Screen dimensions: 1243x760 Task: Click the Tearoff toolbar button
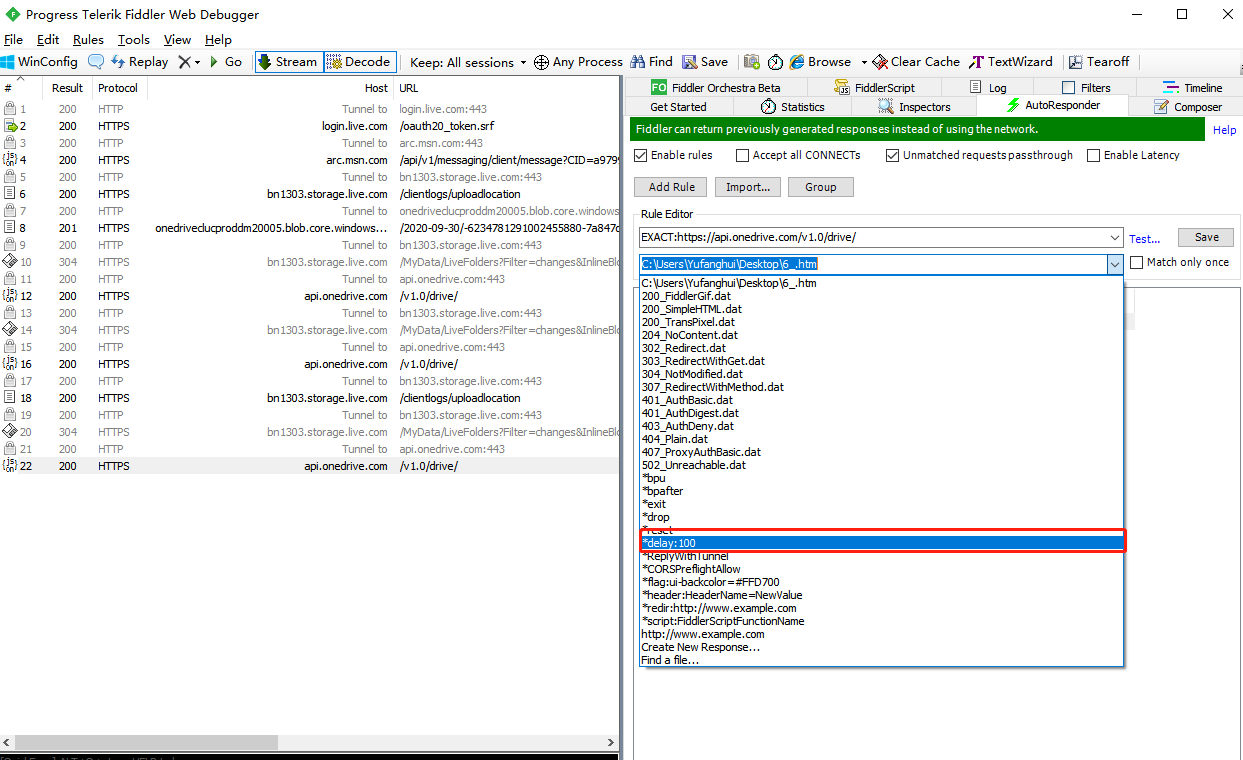(1098, 62)
